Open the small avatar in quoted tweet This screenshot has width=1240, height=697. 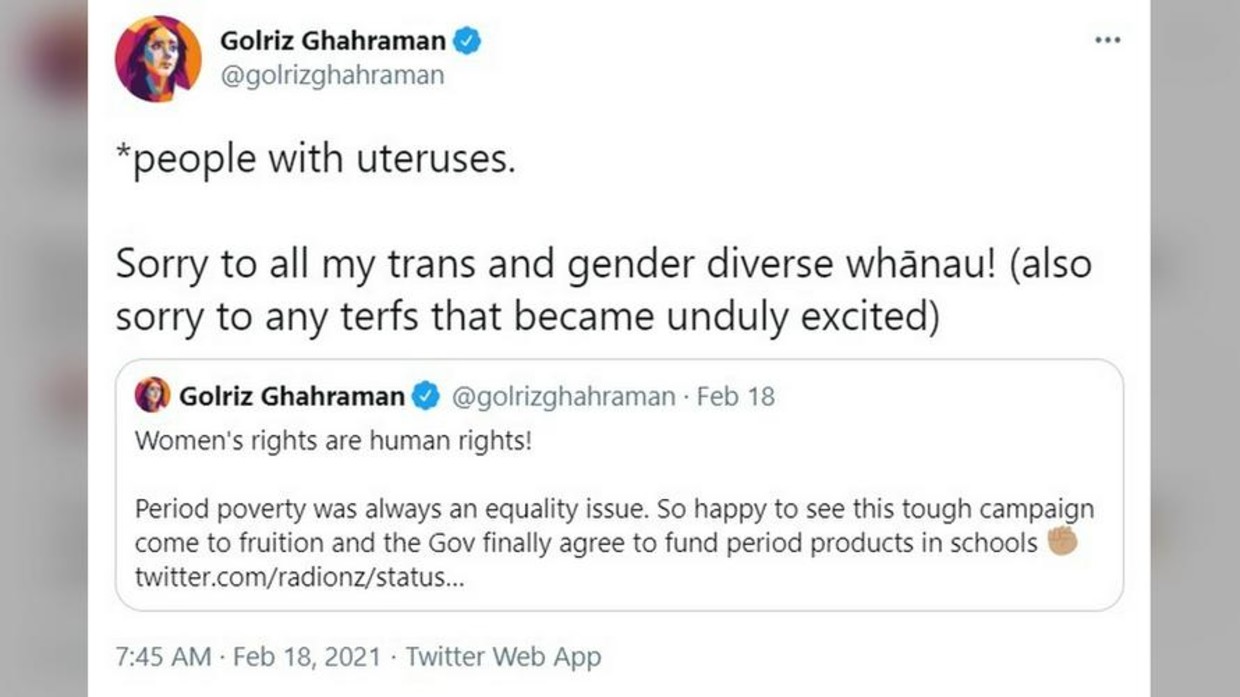[153, 395]
